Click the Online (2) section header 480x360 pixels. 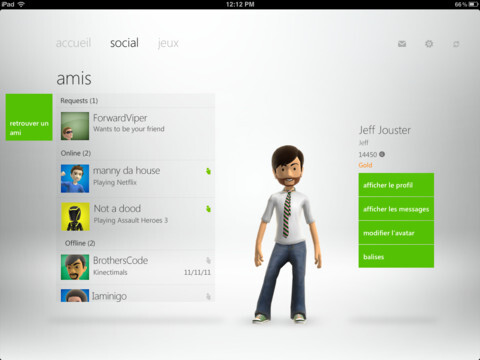coord(76,153)
